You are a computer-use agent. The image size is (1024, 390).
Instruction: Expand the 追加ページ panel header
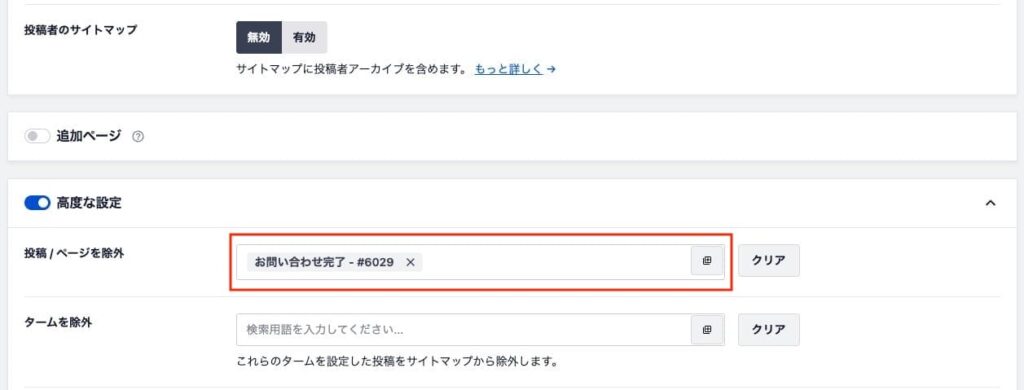(x=512, y=137)
